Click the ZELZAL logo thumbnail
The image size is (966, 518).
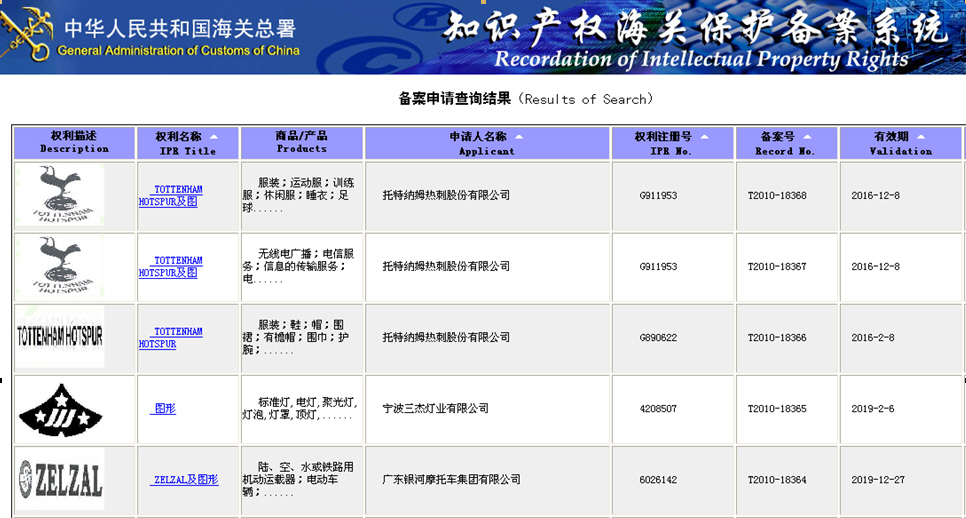click(x=60, y=479)
